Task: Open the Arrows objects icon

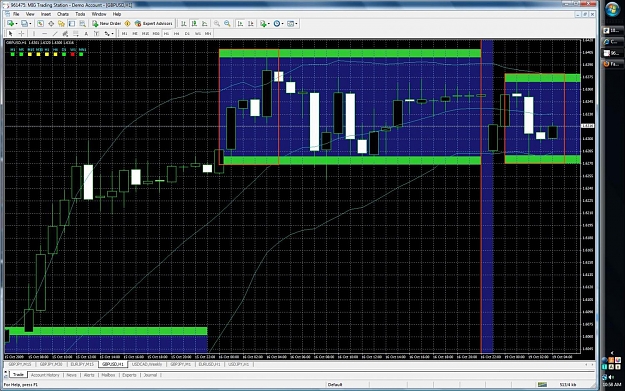Action: coord(107,33)
